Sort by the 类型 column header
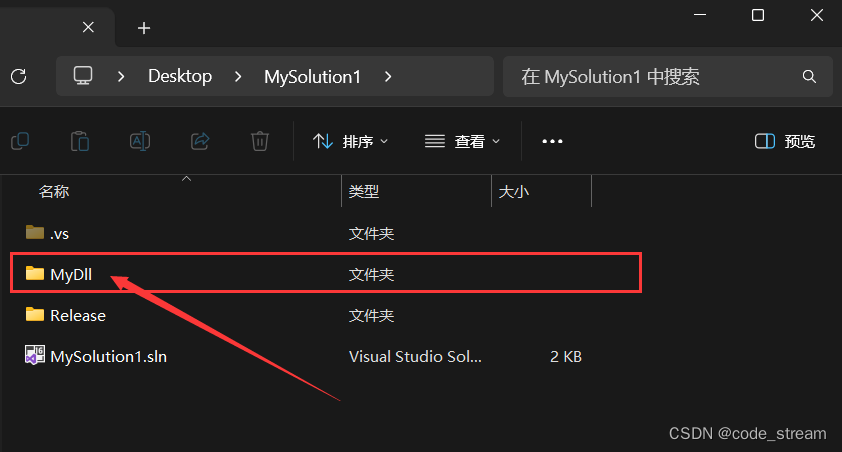The height and width of the screenshot is (452, 842). pos(364,192)
